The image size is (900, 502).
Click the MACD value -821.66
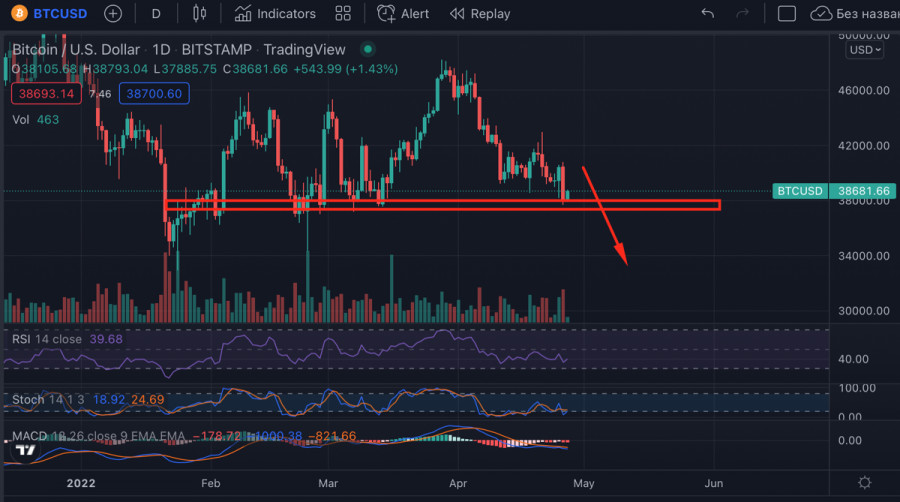pyautogui.click(x=332, y=436)
